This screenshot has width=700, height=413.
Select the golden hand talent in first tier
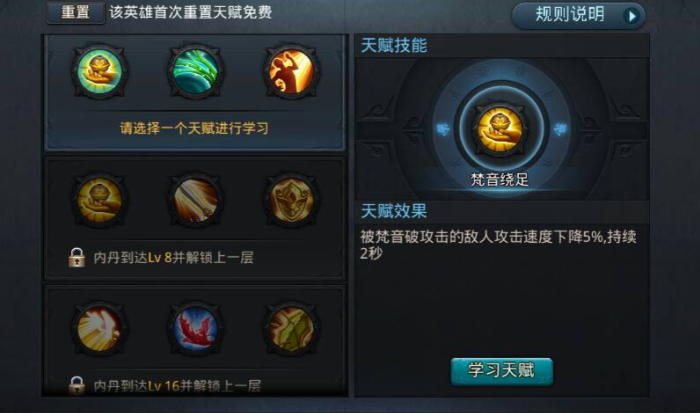click(100, 71)
